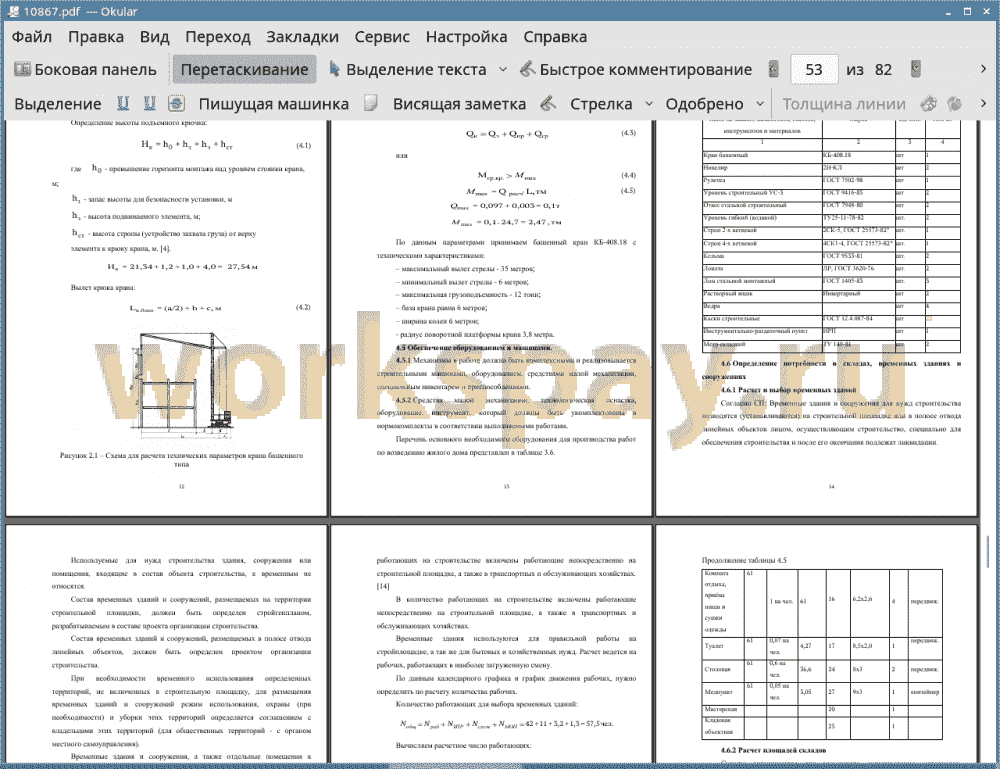Viewport: 1000px width, 769px height.
Task: Click caption 'Рисунок 2.1' under the crane diagram
Action: point(181,460)
